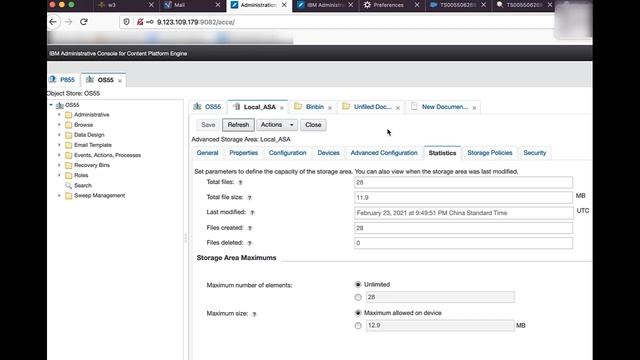Screen dimensions: 640x360
Task: Click help icon beside Maximum size
Action: [x=254, y=314]
